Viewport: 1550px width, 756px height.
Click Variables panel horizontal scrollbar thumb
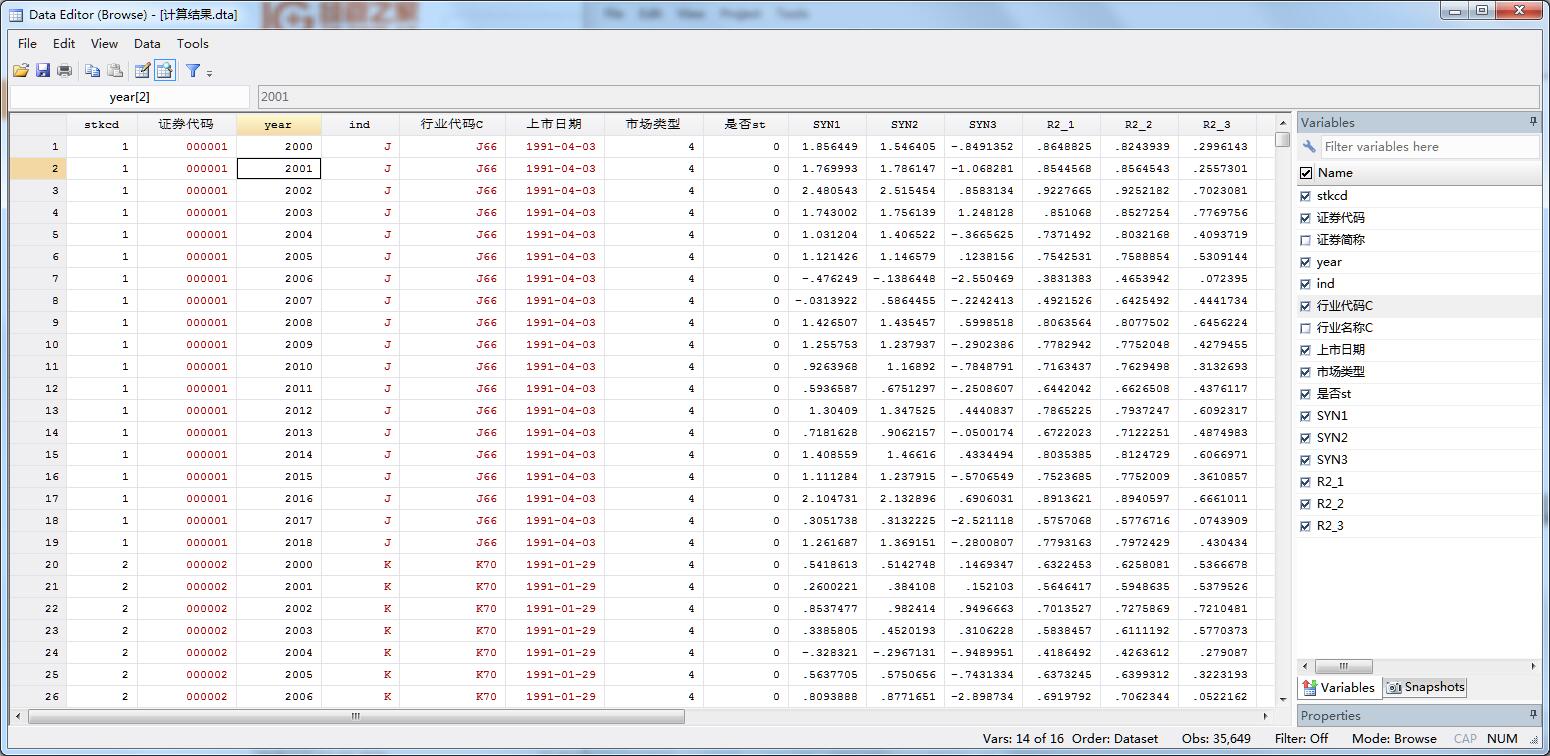(1343, 666)
